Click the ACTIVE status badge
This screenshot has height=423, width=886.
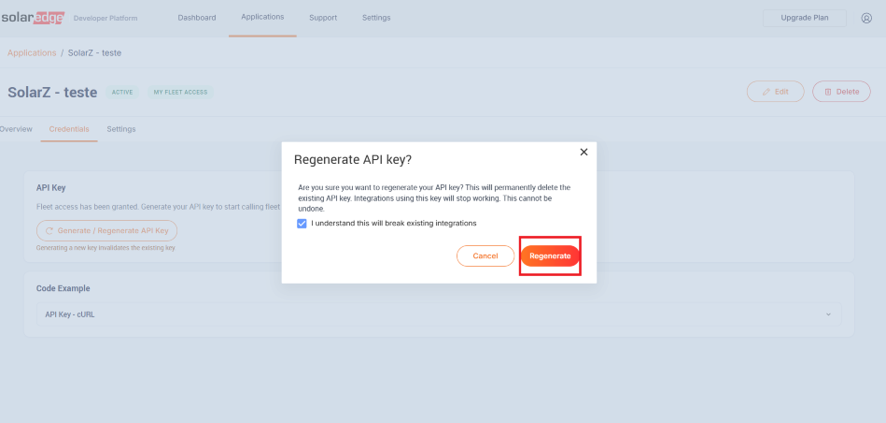click(122, 92)
